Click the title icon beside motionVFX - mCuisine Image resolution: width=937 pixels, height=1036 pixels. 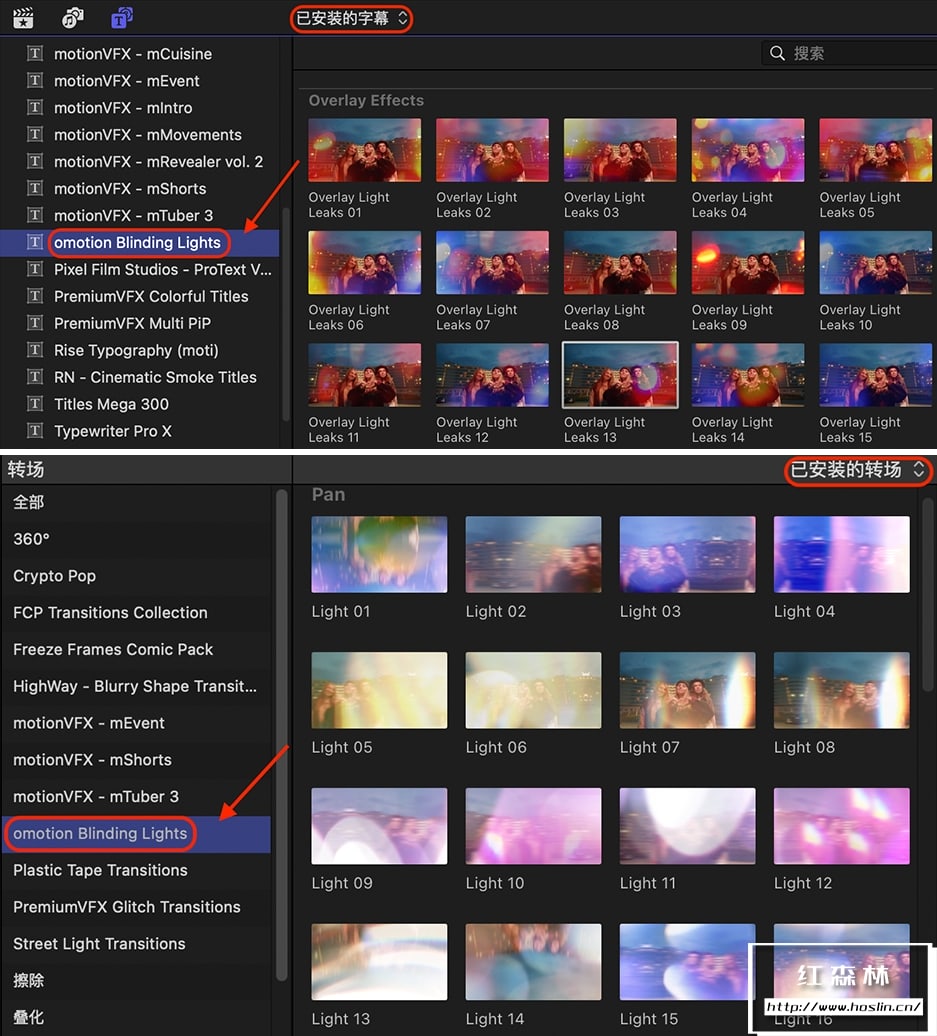[35, 54]
